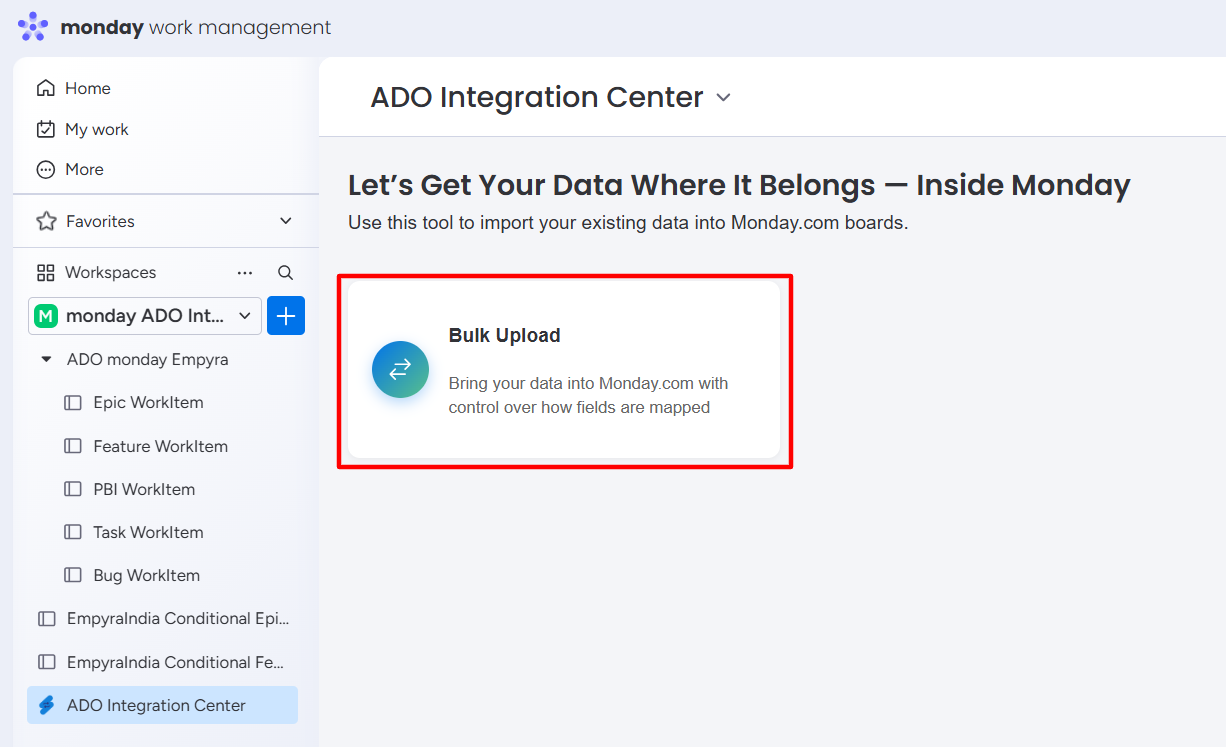
Task: Click the Workspaces search magnifier icon
Action: click(285, 272)
